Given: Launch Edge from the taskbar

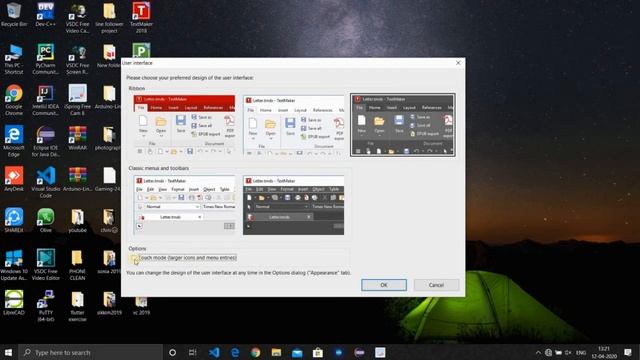Looking at the screenshot, I should tap(235, 352).
